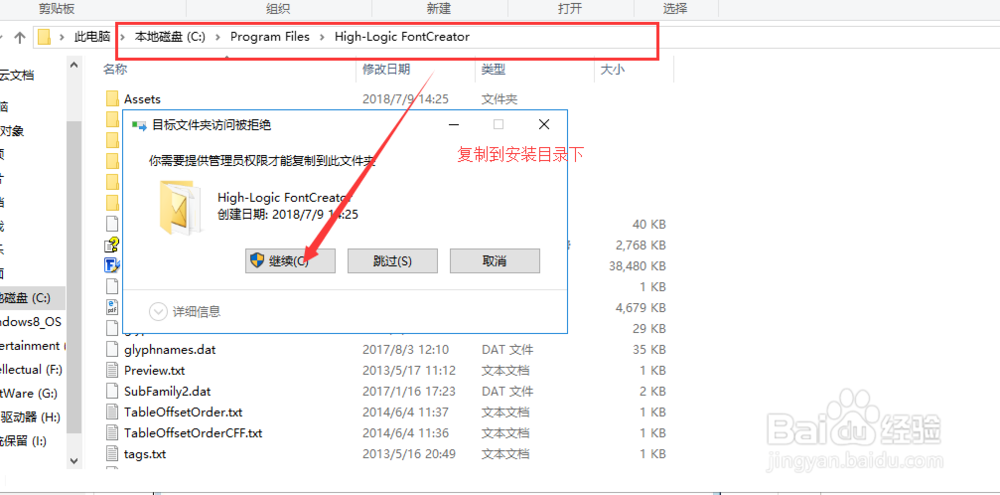Click the 2018/7/9 14:25 date of Assets
1000x495 pixels.
pos(406,99)
